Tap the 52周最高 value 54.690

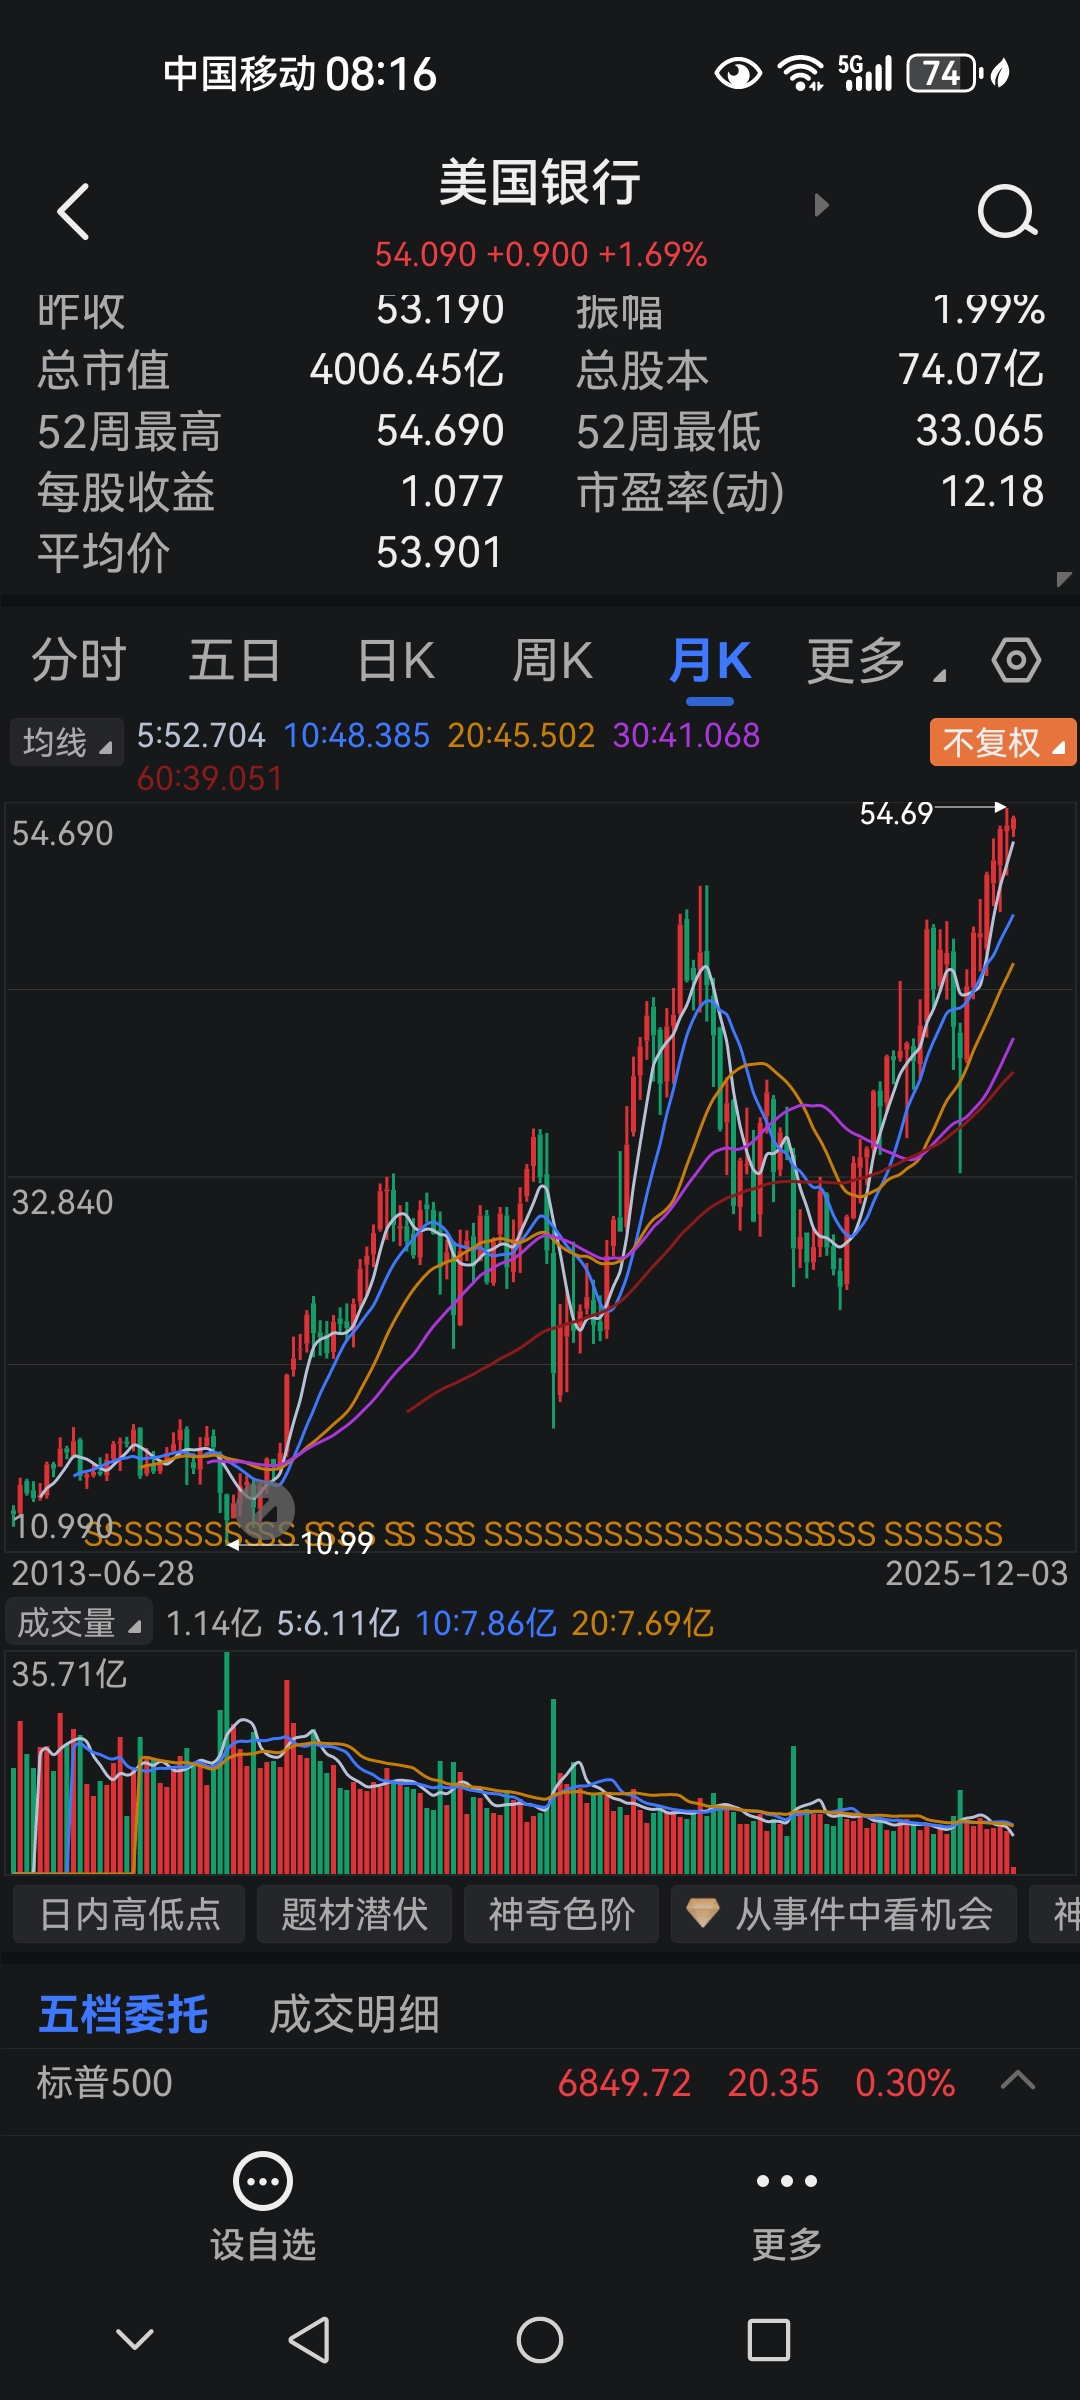coord(440,430)
